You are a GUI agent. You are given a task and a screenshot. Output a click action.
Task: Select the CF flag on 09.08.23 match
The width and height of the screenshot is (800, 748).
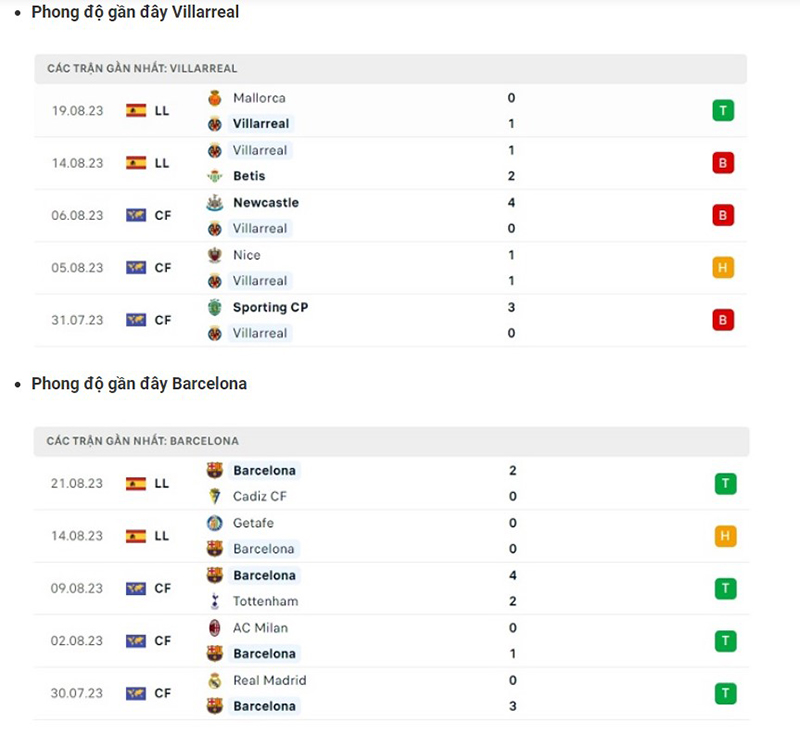coord(136,589)
